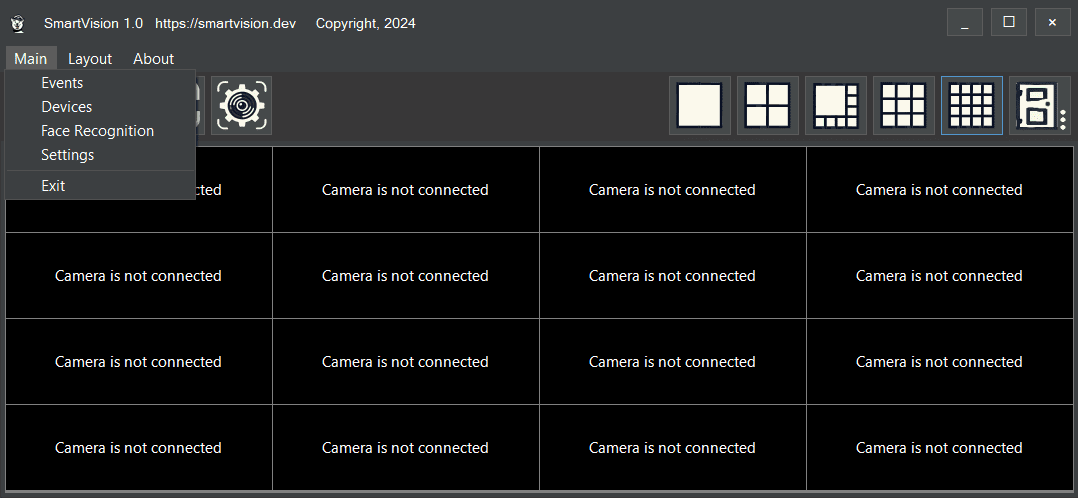Click the SmartVision app logo icon
Image resolution: width=1078 pixels, height=498 pixels.
click(17, 23)
